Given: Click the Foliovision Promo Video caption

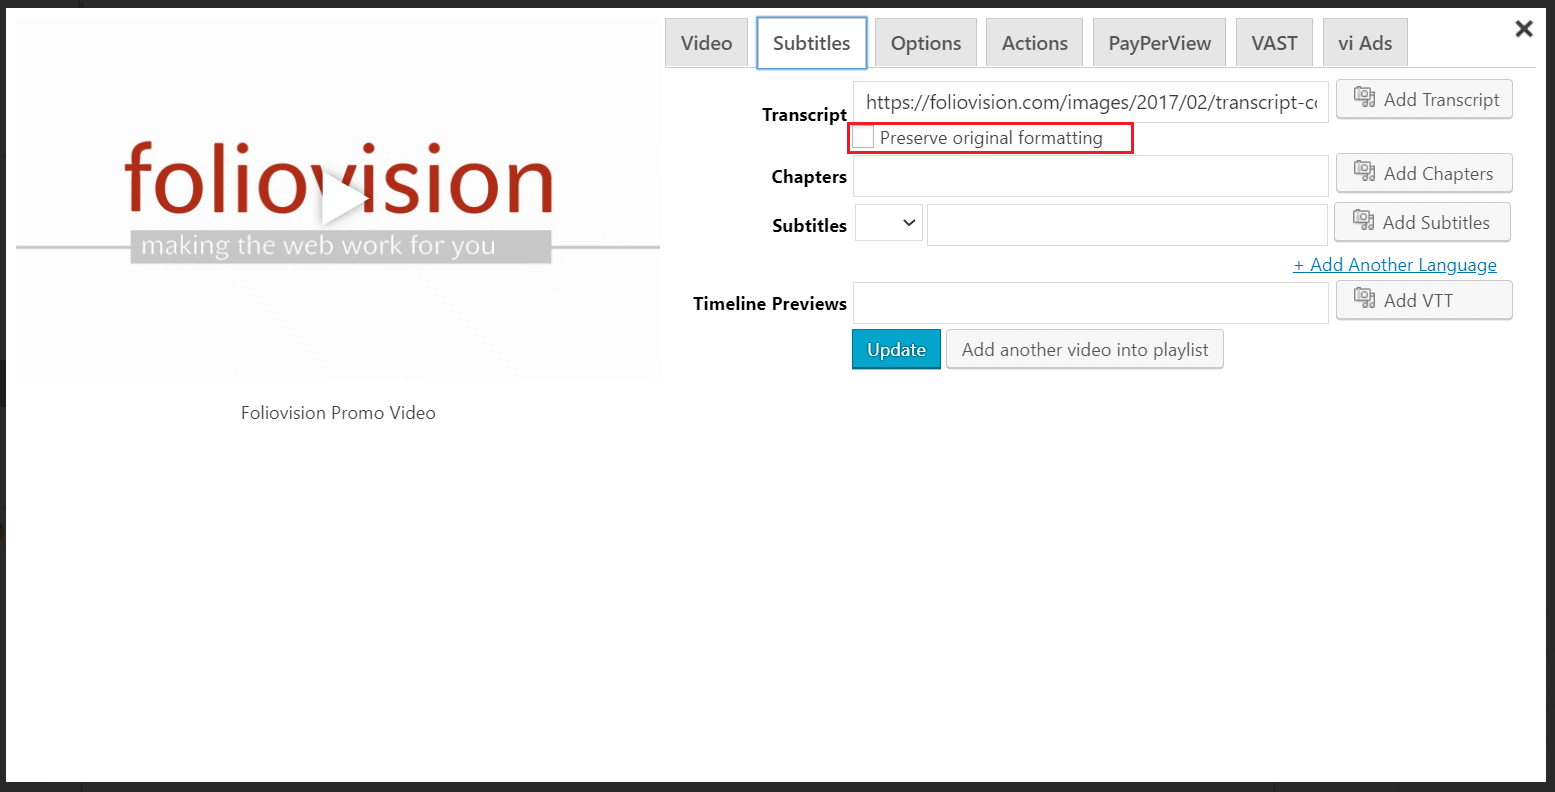Looking at the screenshot, I should point(338,413).
